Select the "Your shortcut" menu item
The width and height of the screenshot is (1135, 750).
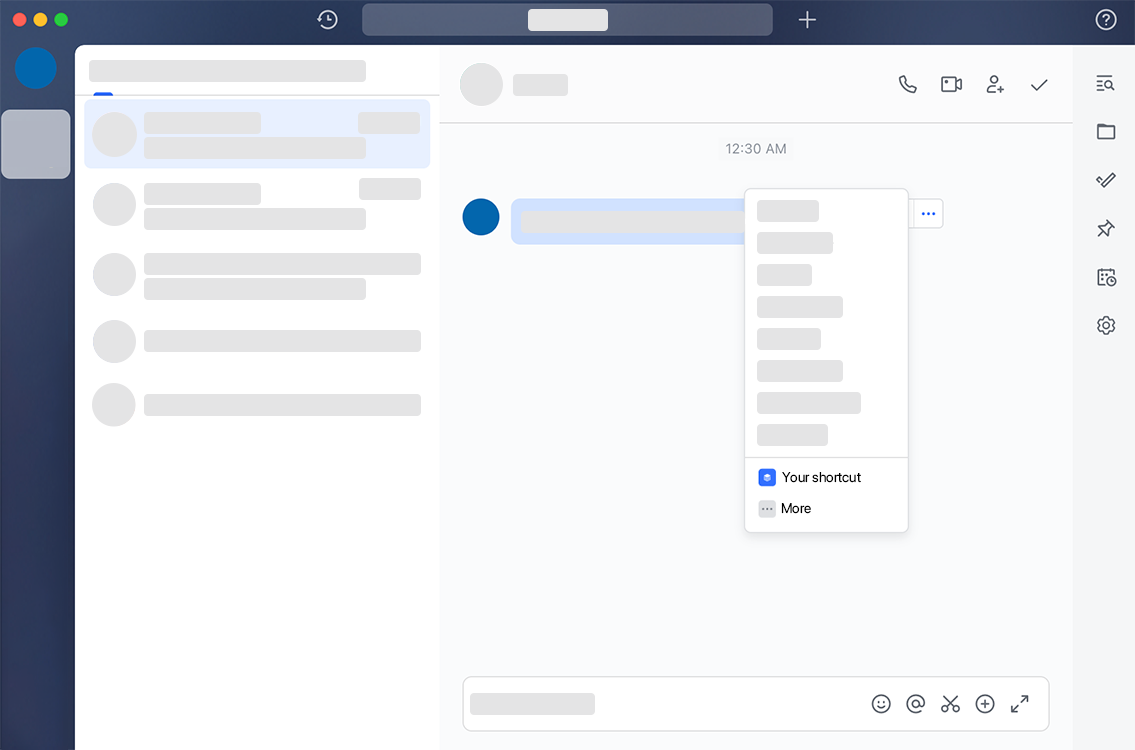[x=826, y=477]
